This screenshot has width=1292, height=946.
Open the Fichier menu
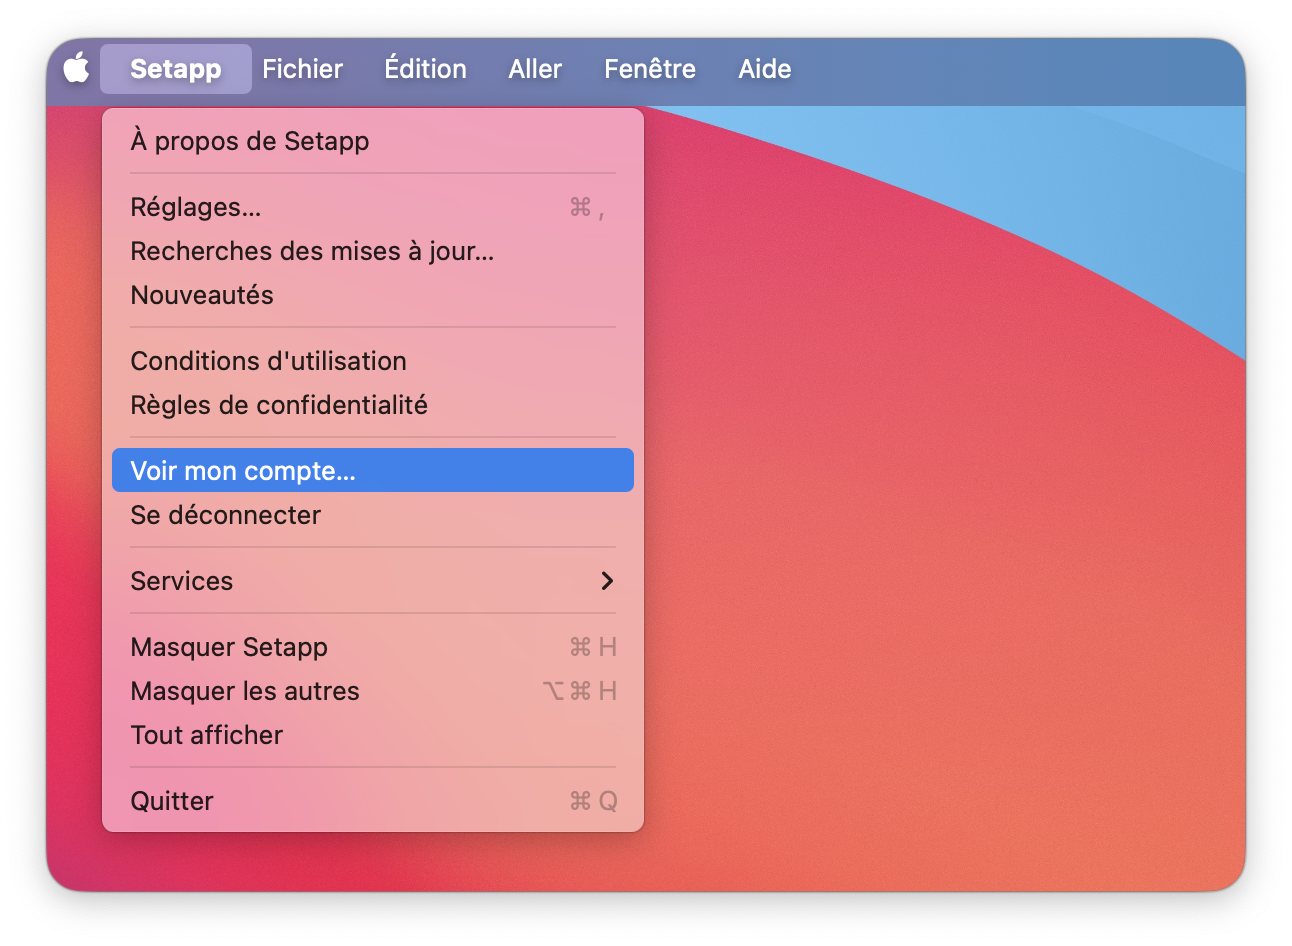(x=302, y=69)
